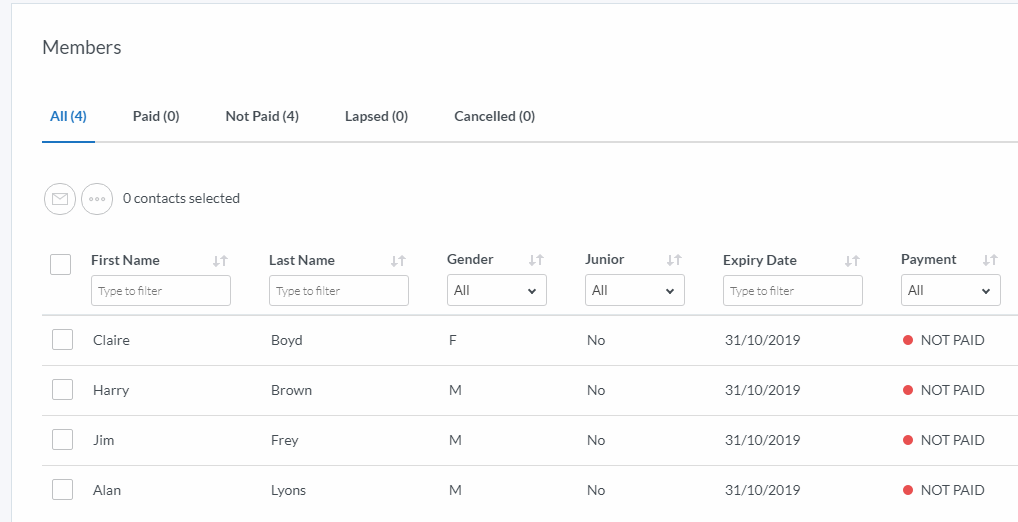The image size is (1018, 522).
Task: Check the box next to Harry Brown
Action: [x=63, y=390]
